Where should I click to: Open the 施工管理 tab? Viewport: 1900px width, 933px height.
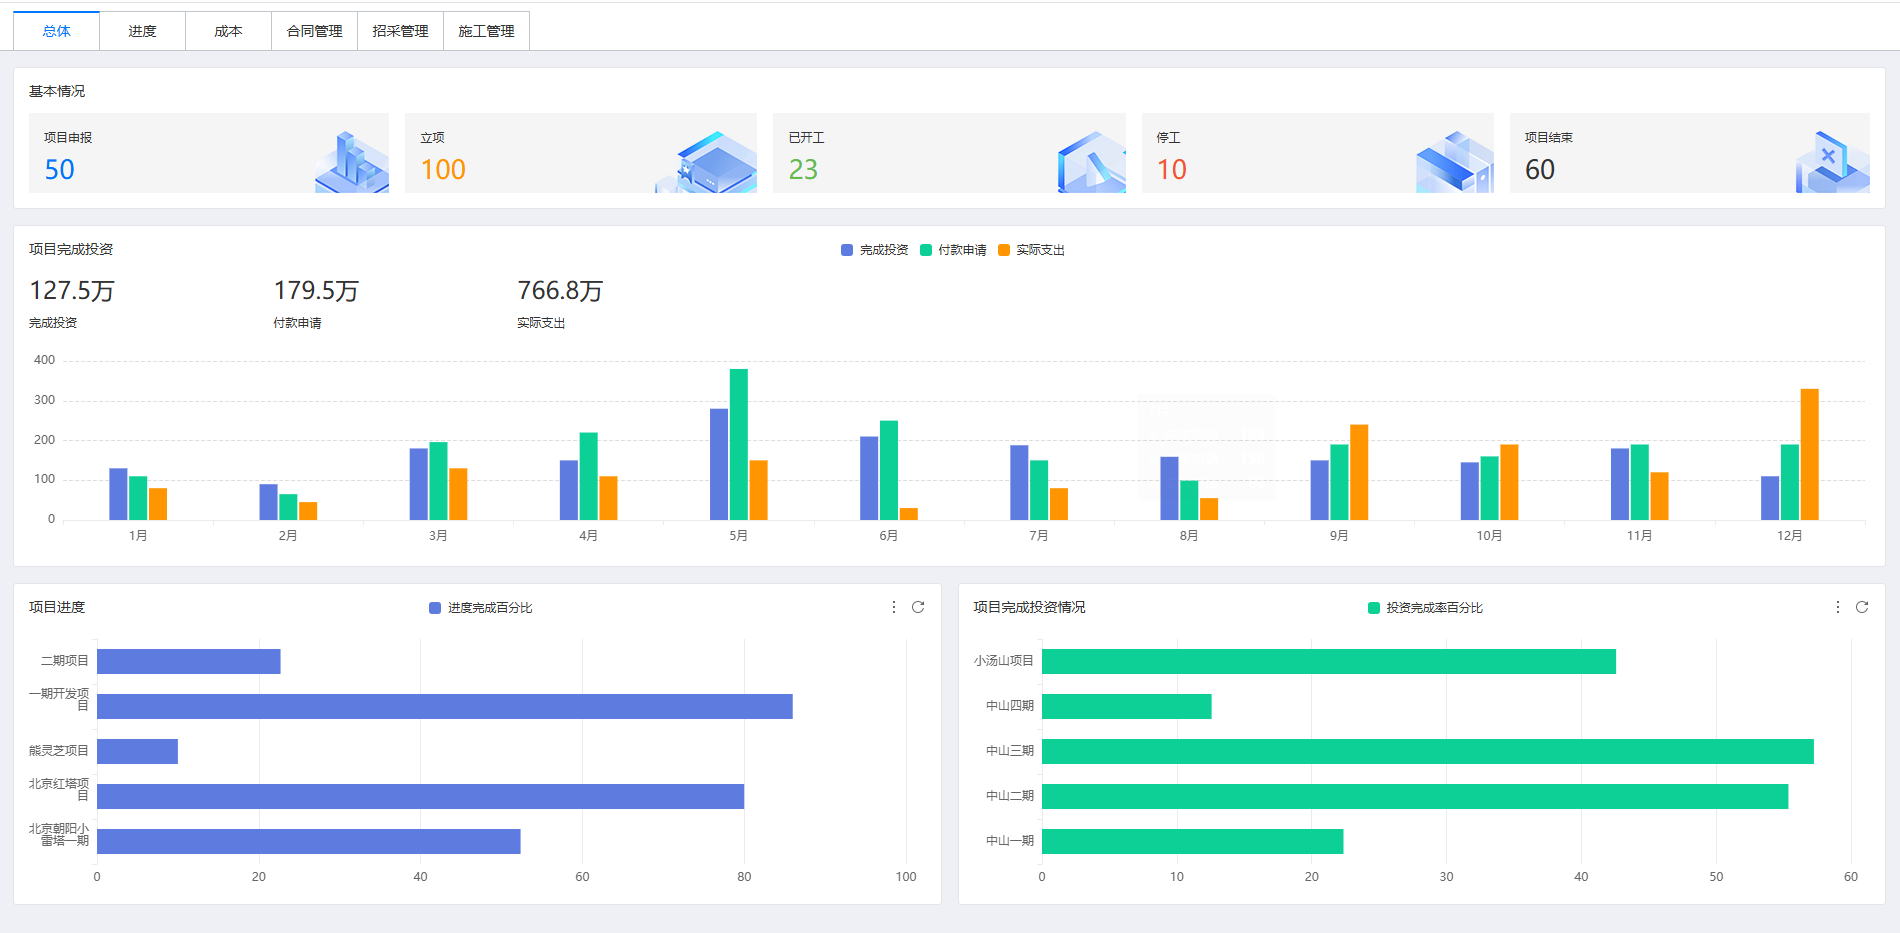[x=486, y=31]
